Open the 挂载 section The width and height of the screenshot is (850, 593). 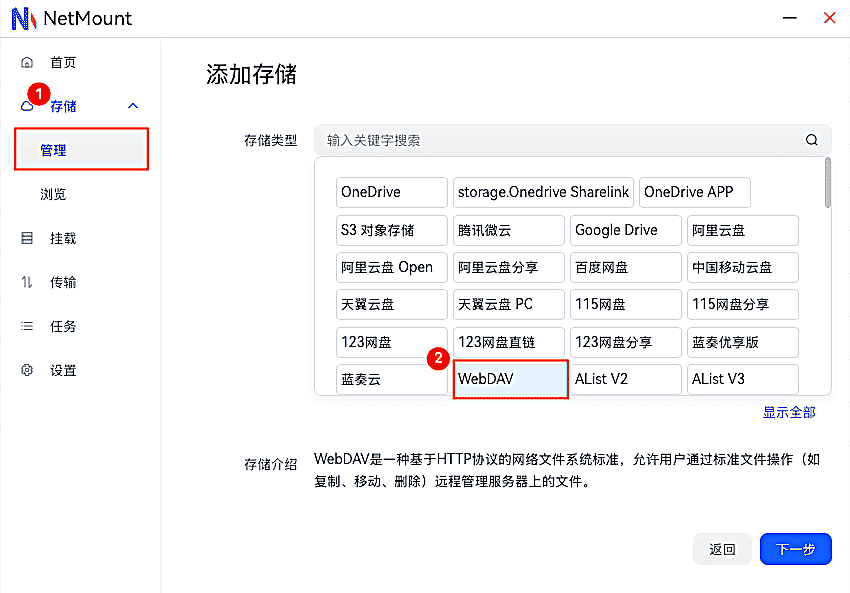pos(63,238)
